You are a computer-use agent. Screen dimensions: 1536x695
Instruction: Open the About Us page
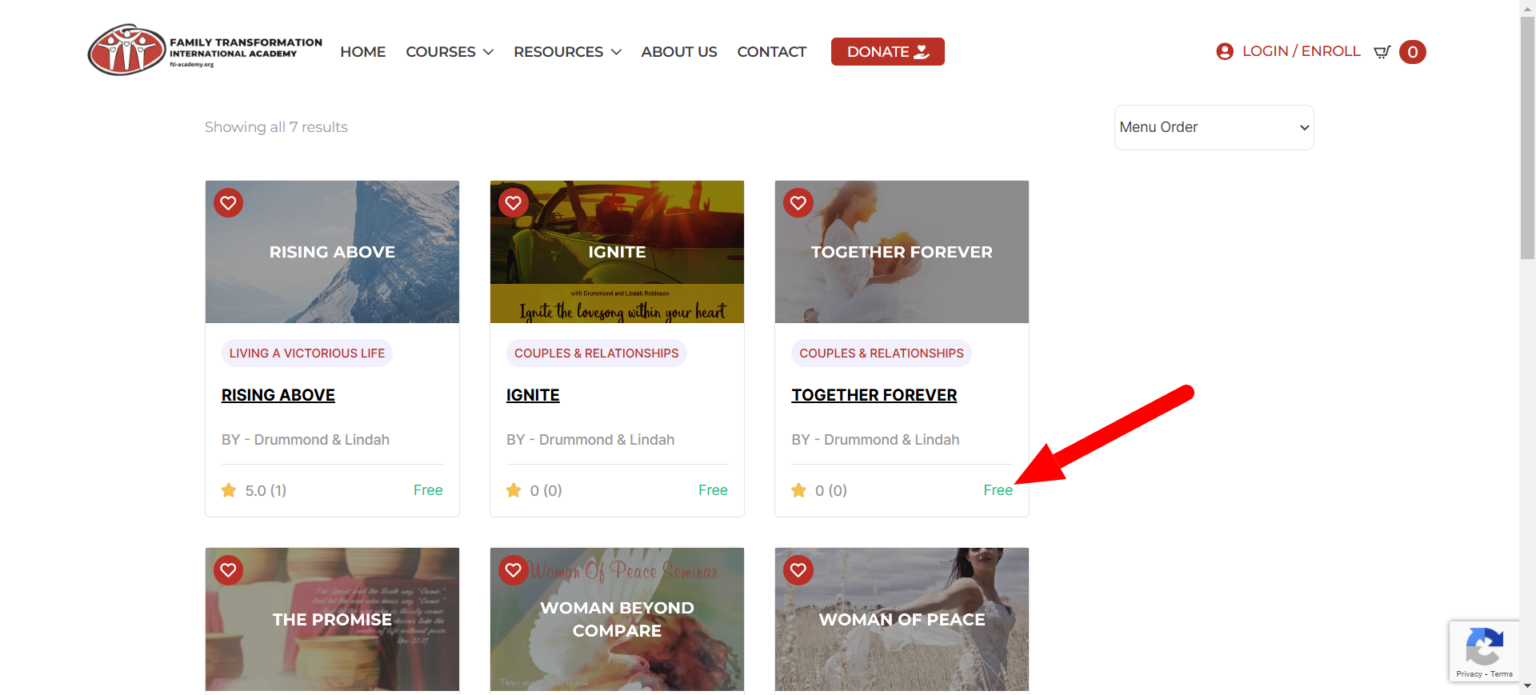point(679,52)
